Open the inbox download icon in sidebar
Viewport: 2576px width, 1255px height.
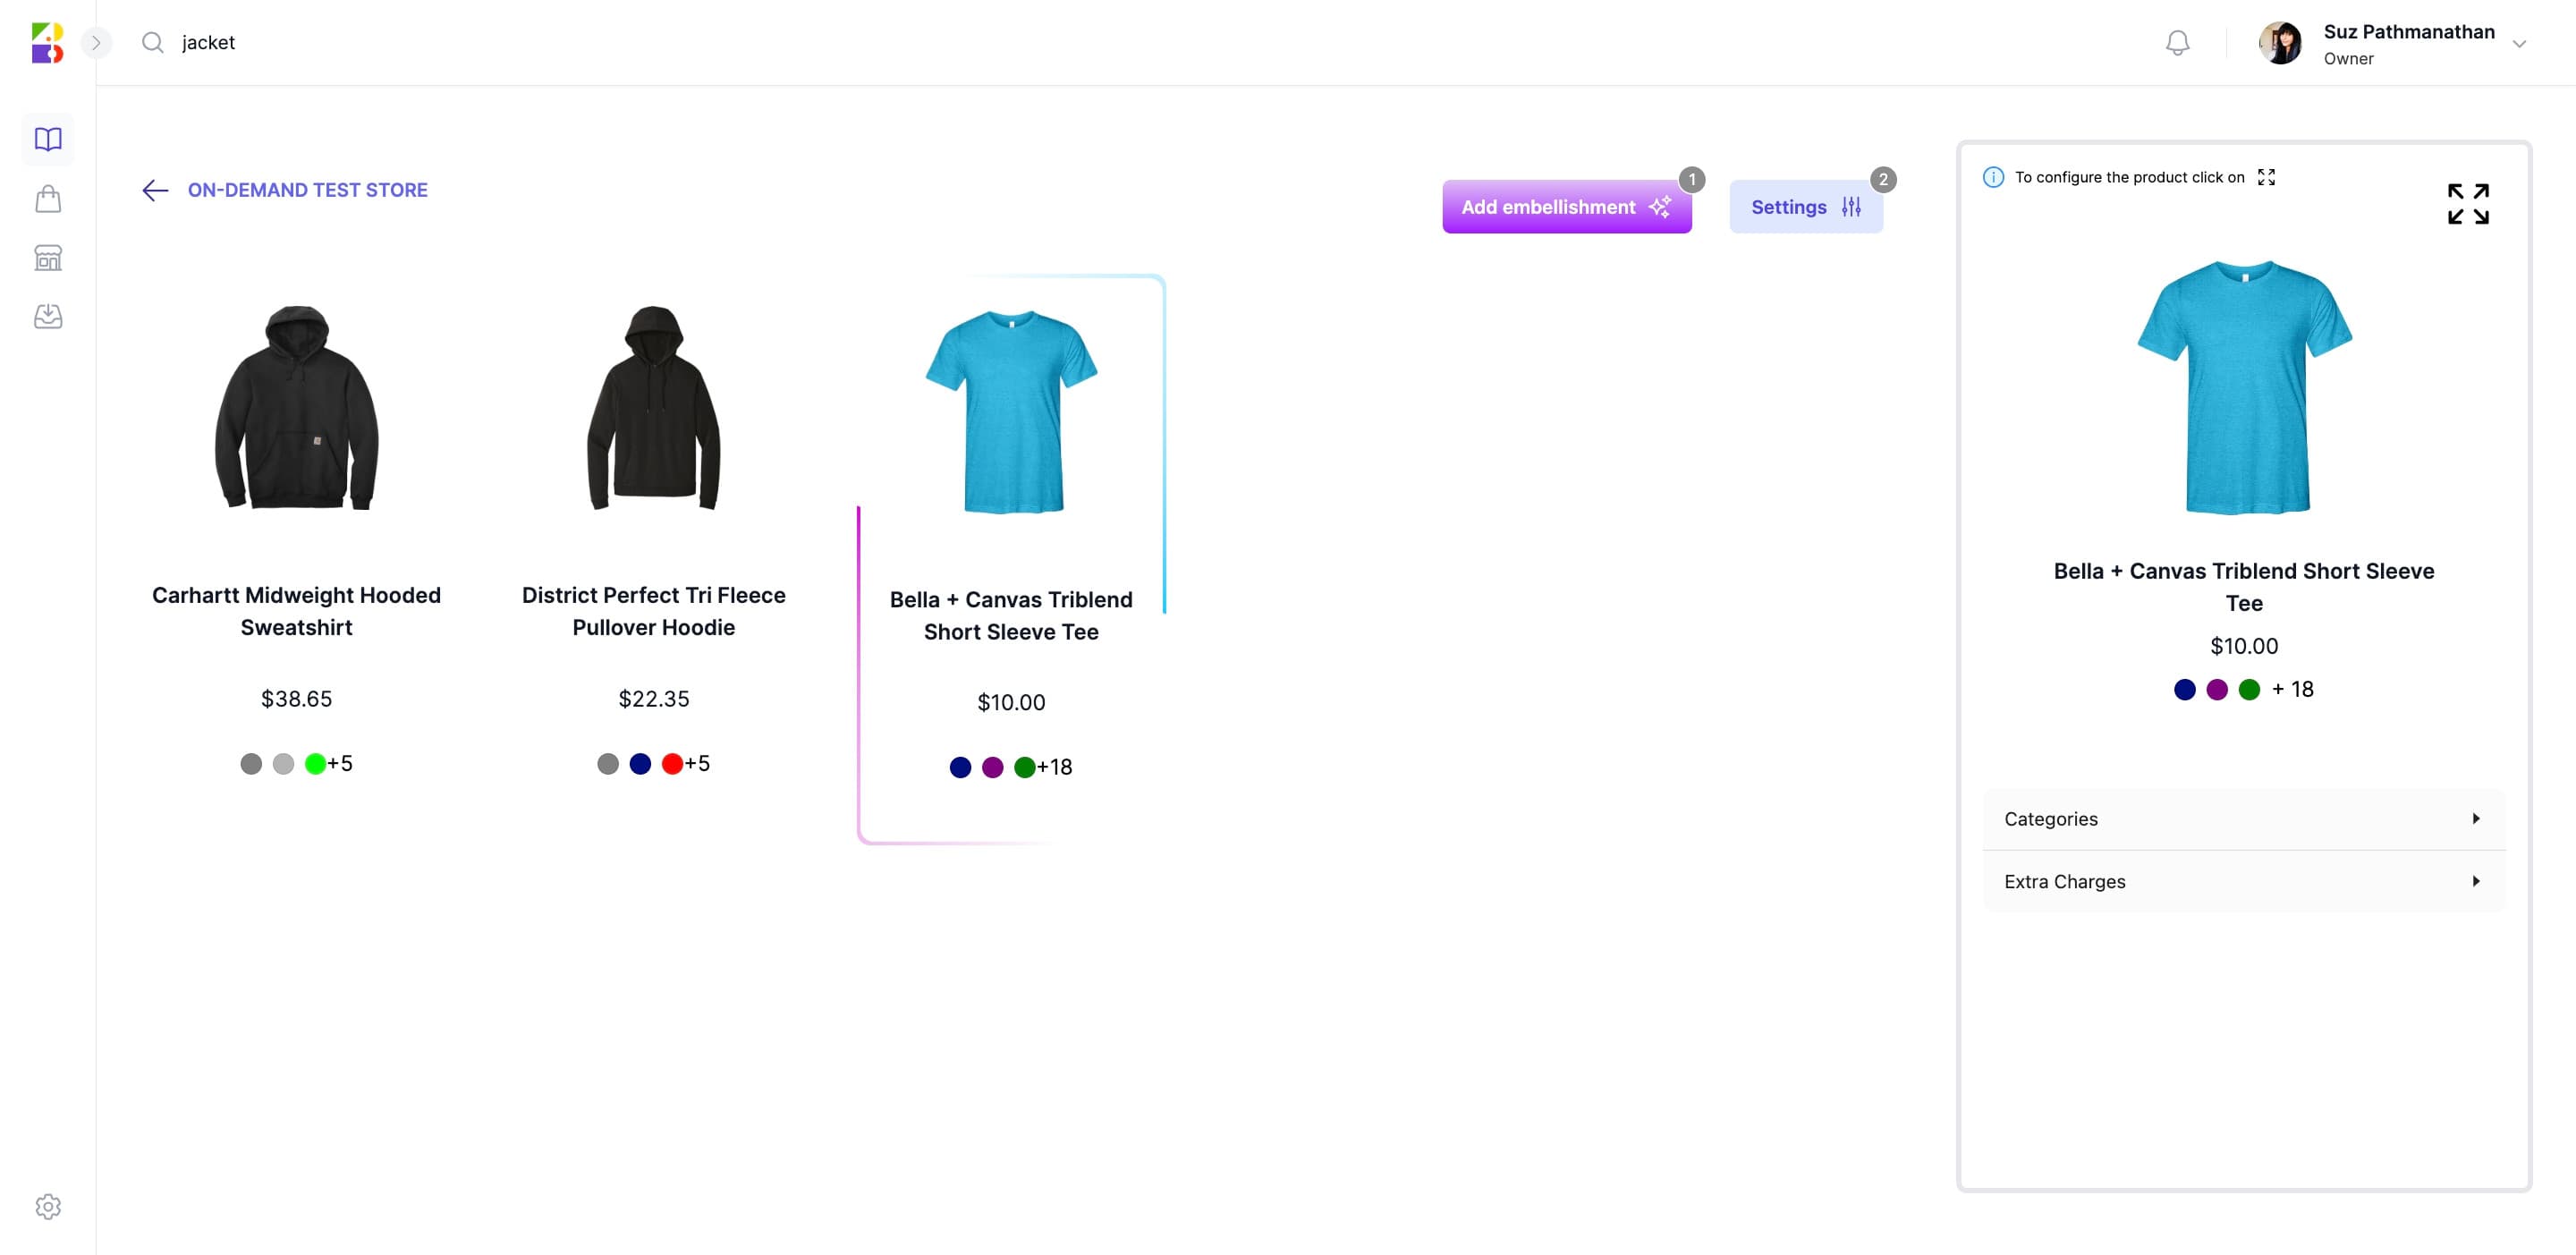pyautogui.click(x=48, y=317)
